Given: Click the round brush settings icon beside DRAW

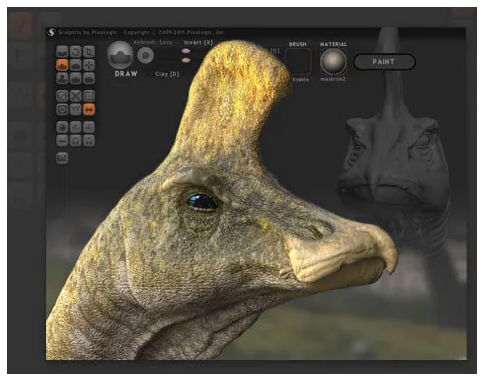Looking at the screenshot, I should 146,55.
